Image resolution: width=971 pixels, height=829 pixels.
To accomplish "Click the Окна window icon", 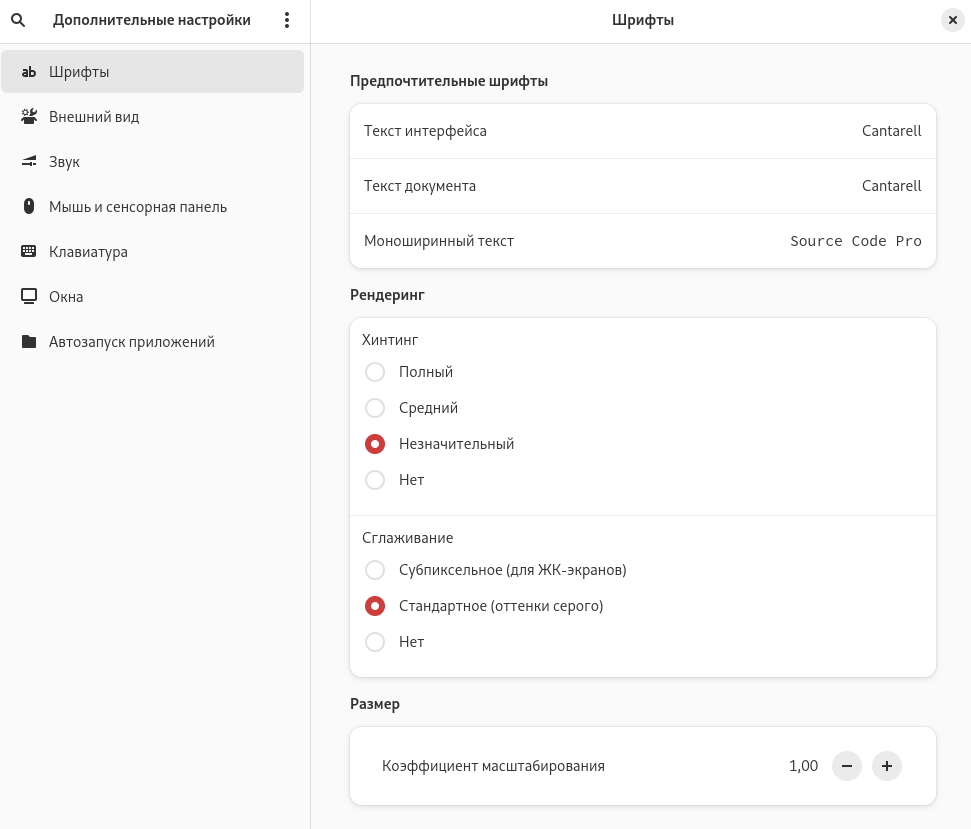I will point(29,297).
